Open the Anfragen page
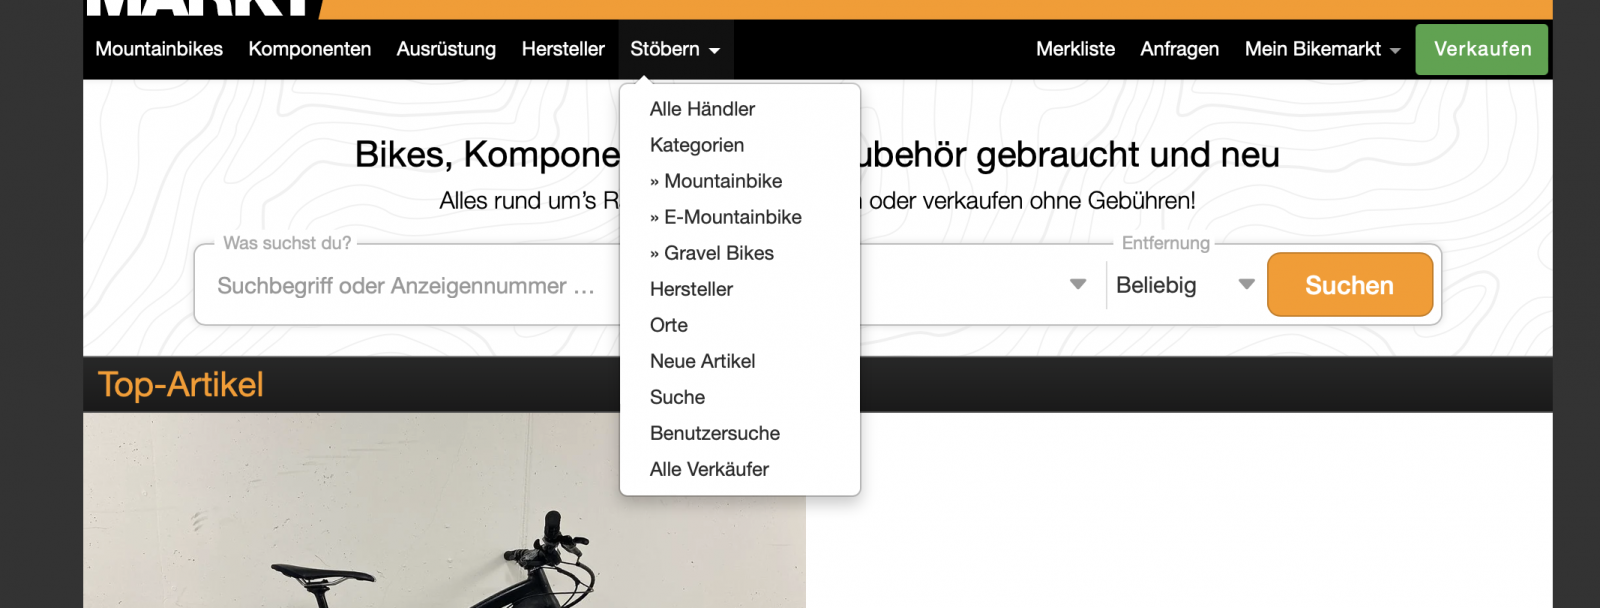This screenshot has height=608, width=1600. point(1179,49)
